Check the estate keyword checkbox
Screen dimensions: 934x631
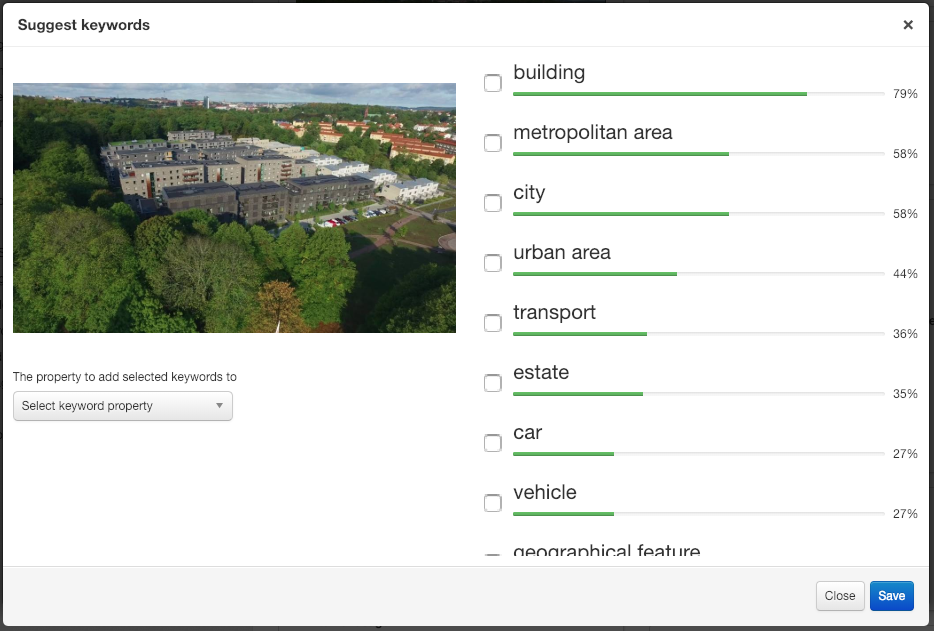pos(493,383)
